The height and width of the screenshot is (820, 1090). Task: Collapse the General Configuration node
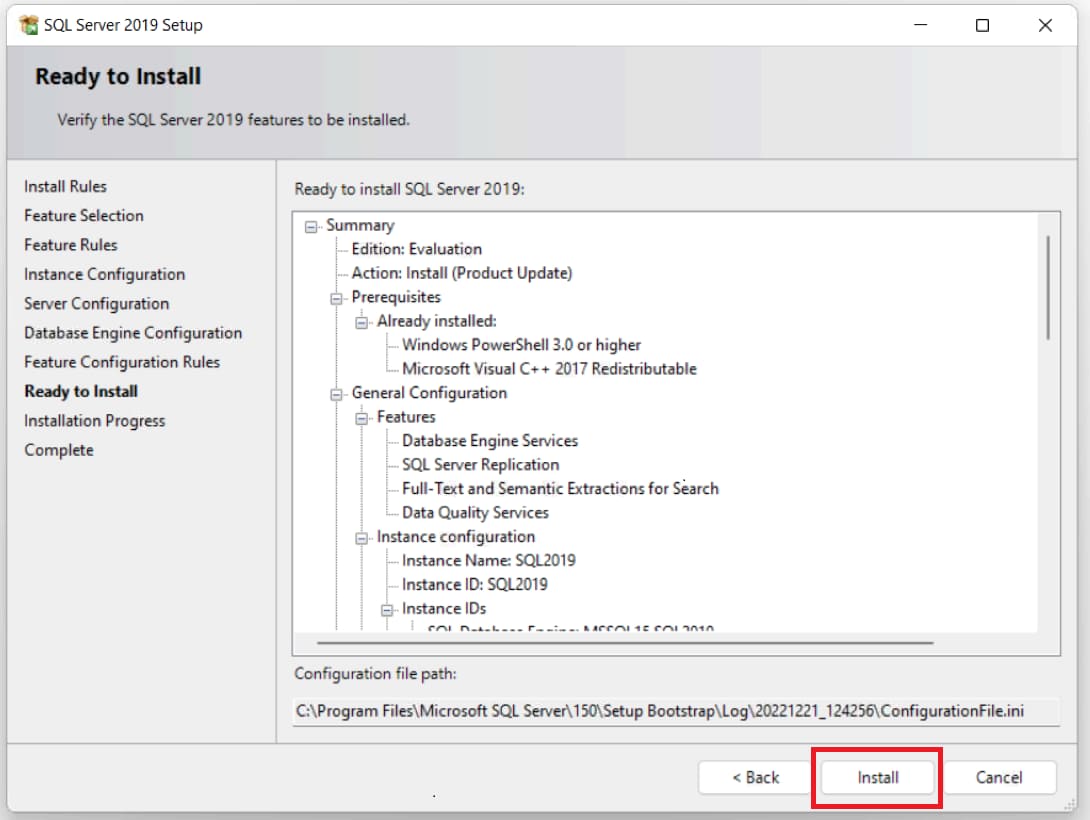click(336, 394)
